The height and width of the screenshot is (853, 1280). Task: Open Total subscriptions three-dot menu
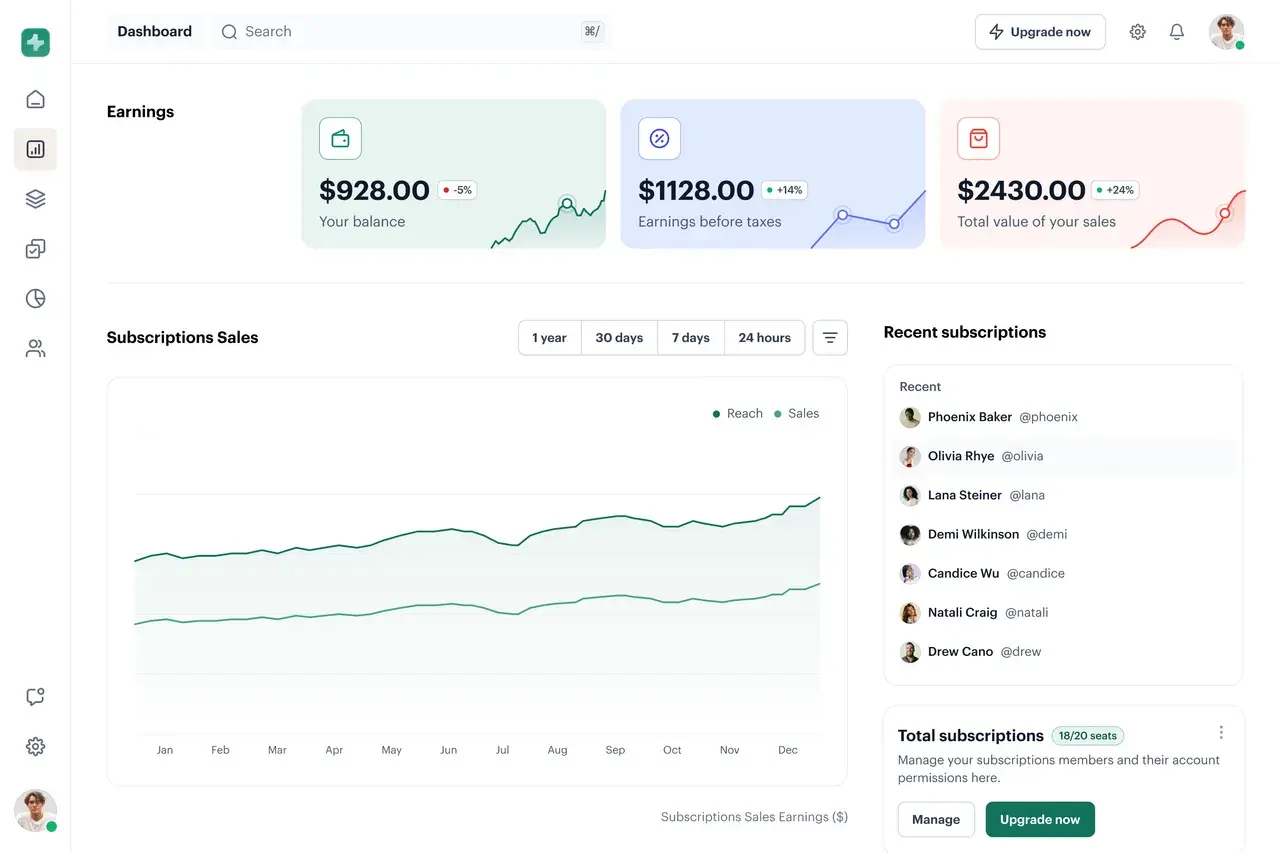(1221, 733)
